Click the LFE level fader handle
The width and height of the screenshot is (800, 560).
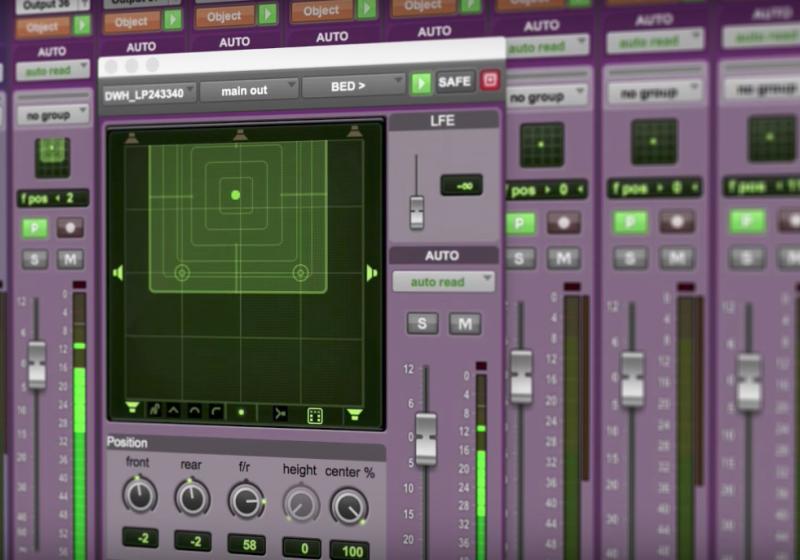tap(417, 212)
